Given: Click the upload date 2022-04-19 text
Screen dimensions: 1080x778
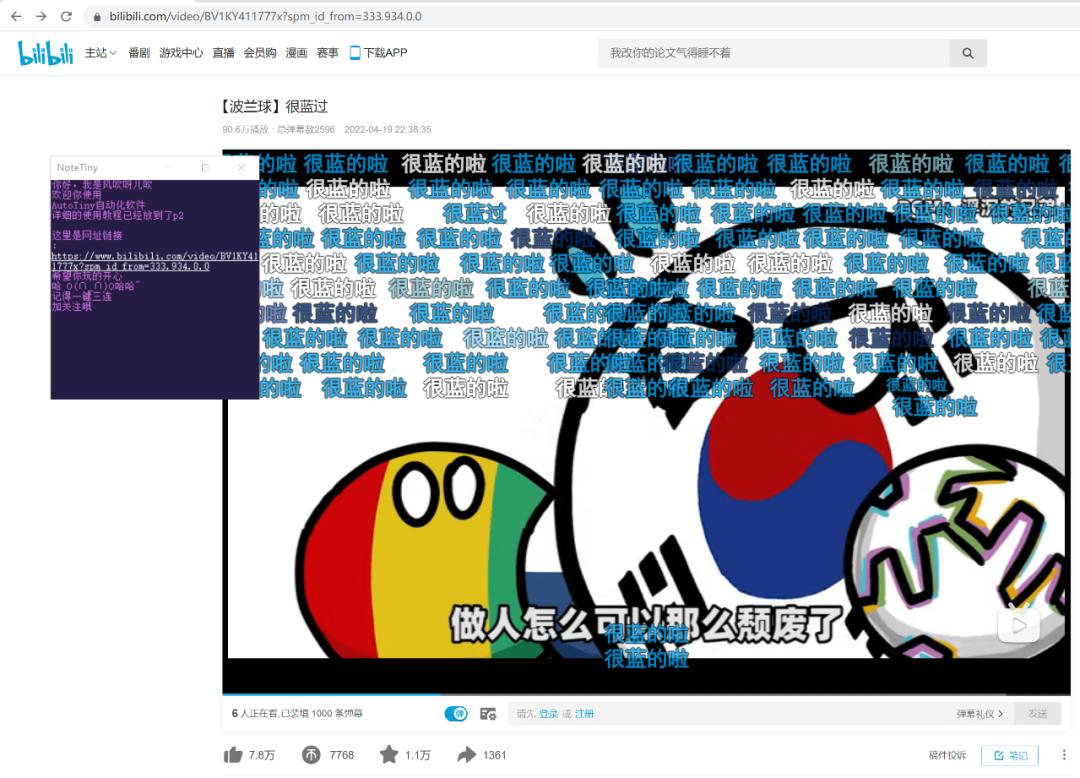Looking at the screenshot, I should [388, 129].
